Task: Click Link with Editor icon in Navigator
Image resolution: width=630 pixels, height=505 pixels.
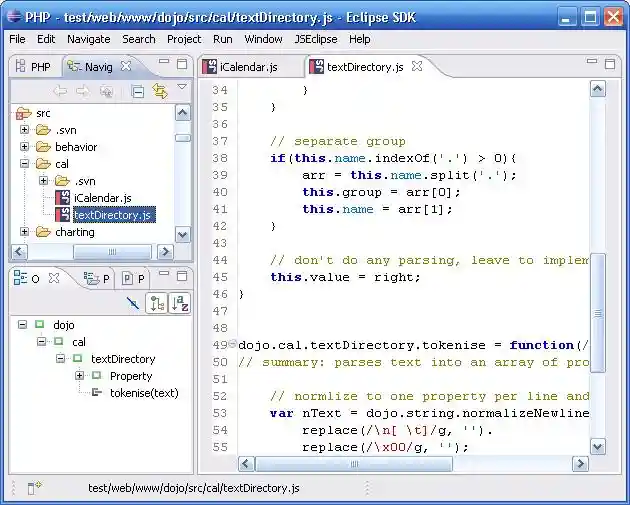Action: tap(159, 91)
